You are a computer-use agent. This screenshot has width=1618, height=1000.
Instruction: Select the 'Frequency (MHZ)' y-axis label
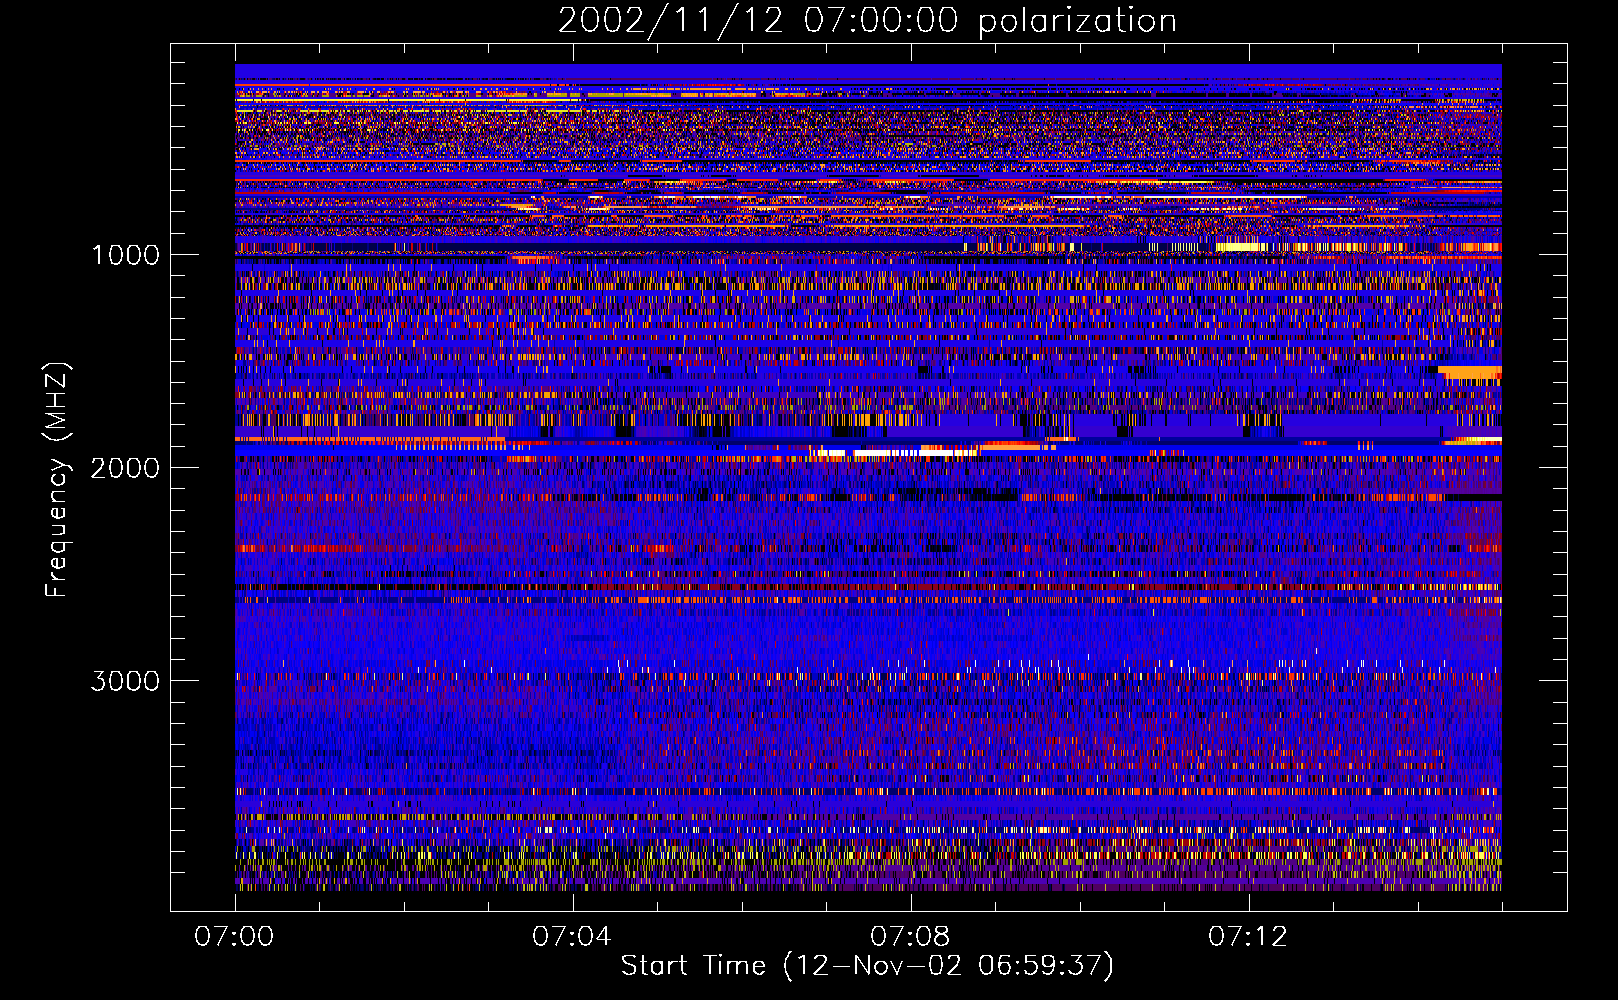(x=58, y=480)
